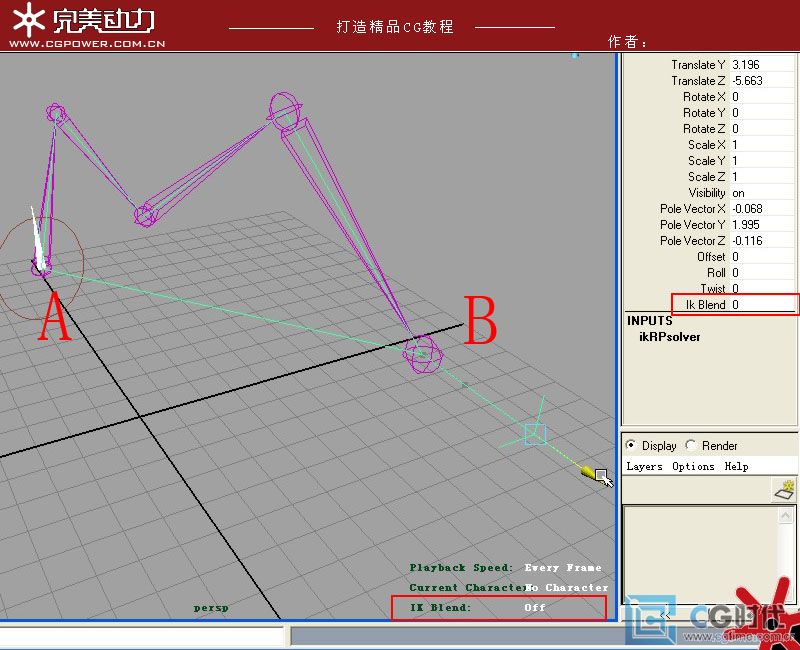Select the Scale Z attribute label

pos(707,177)
